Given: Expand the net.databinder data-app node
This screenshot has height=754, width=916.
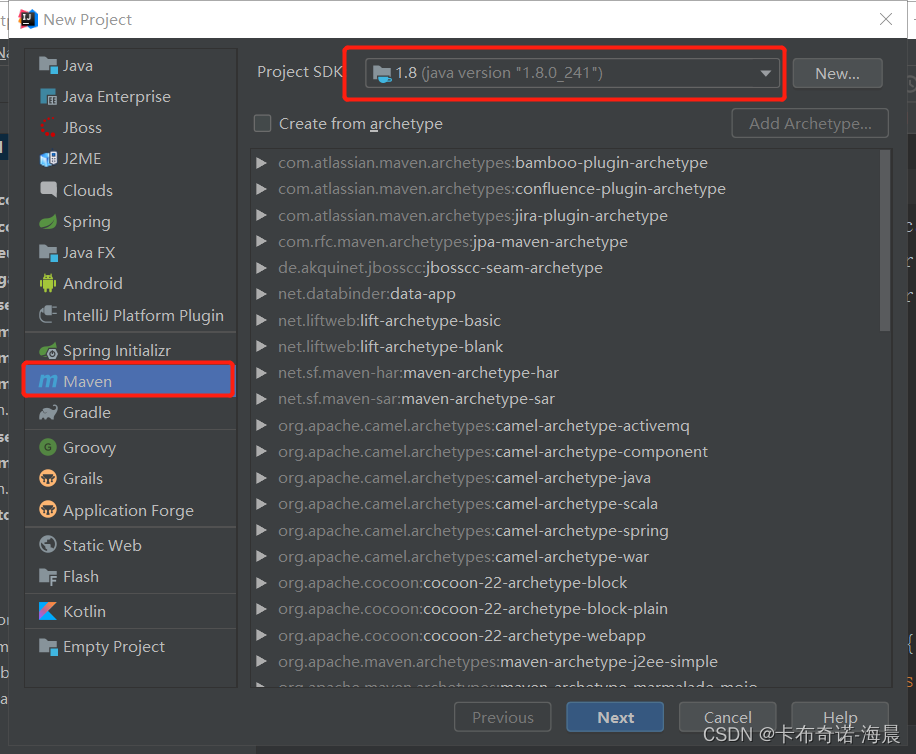Looking at the screenshot, I should click(261, 294).
